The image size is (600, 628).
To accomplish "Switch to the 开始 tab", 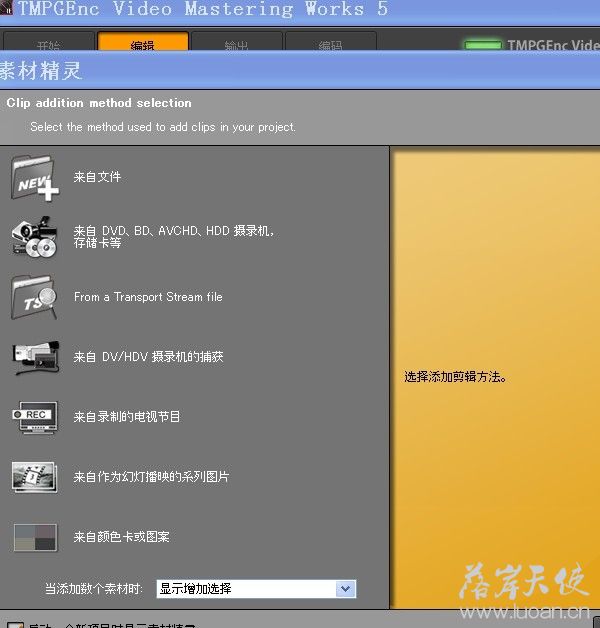I will click(x=49, y=41).
